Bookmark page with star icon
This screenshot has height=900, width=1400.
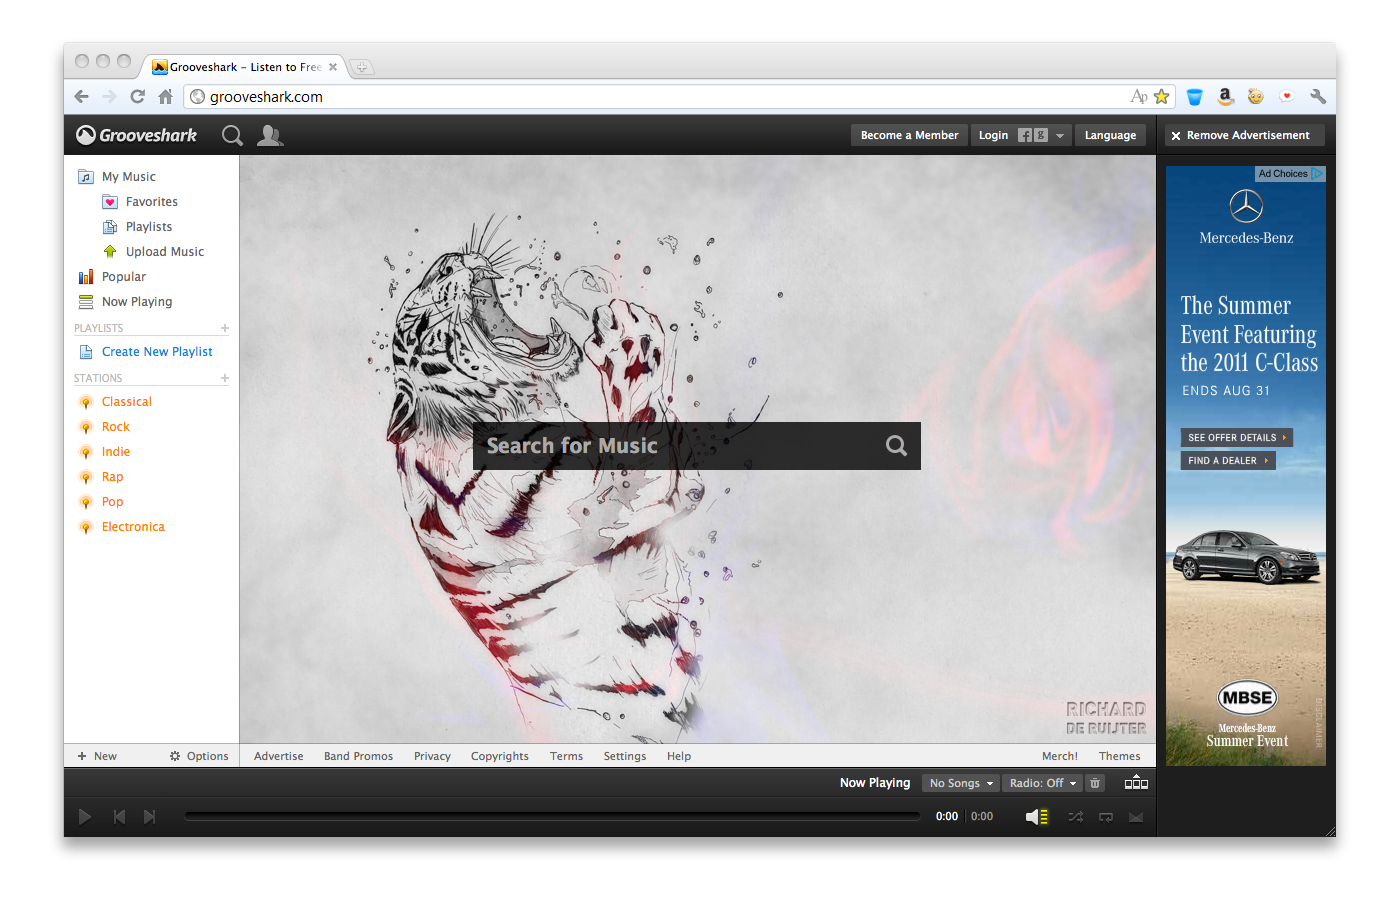pos(1161,97)
